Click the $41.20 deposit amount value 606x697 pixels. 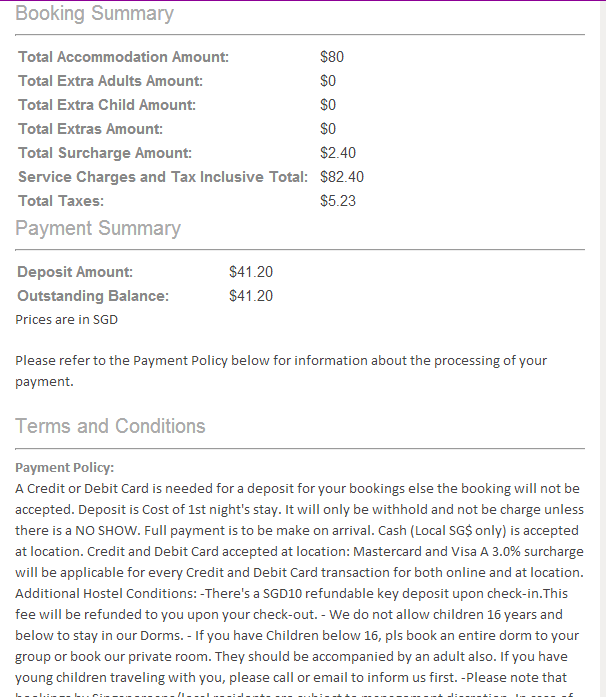coord(250,272)
